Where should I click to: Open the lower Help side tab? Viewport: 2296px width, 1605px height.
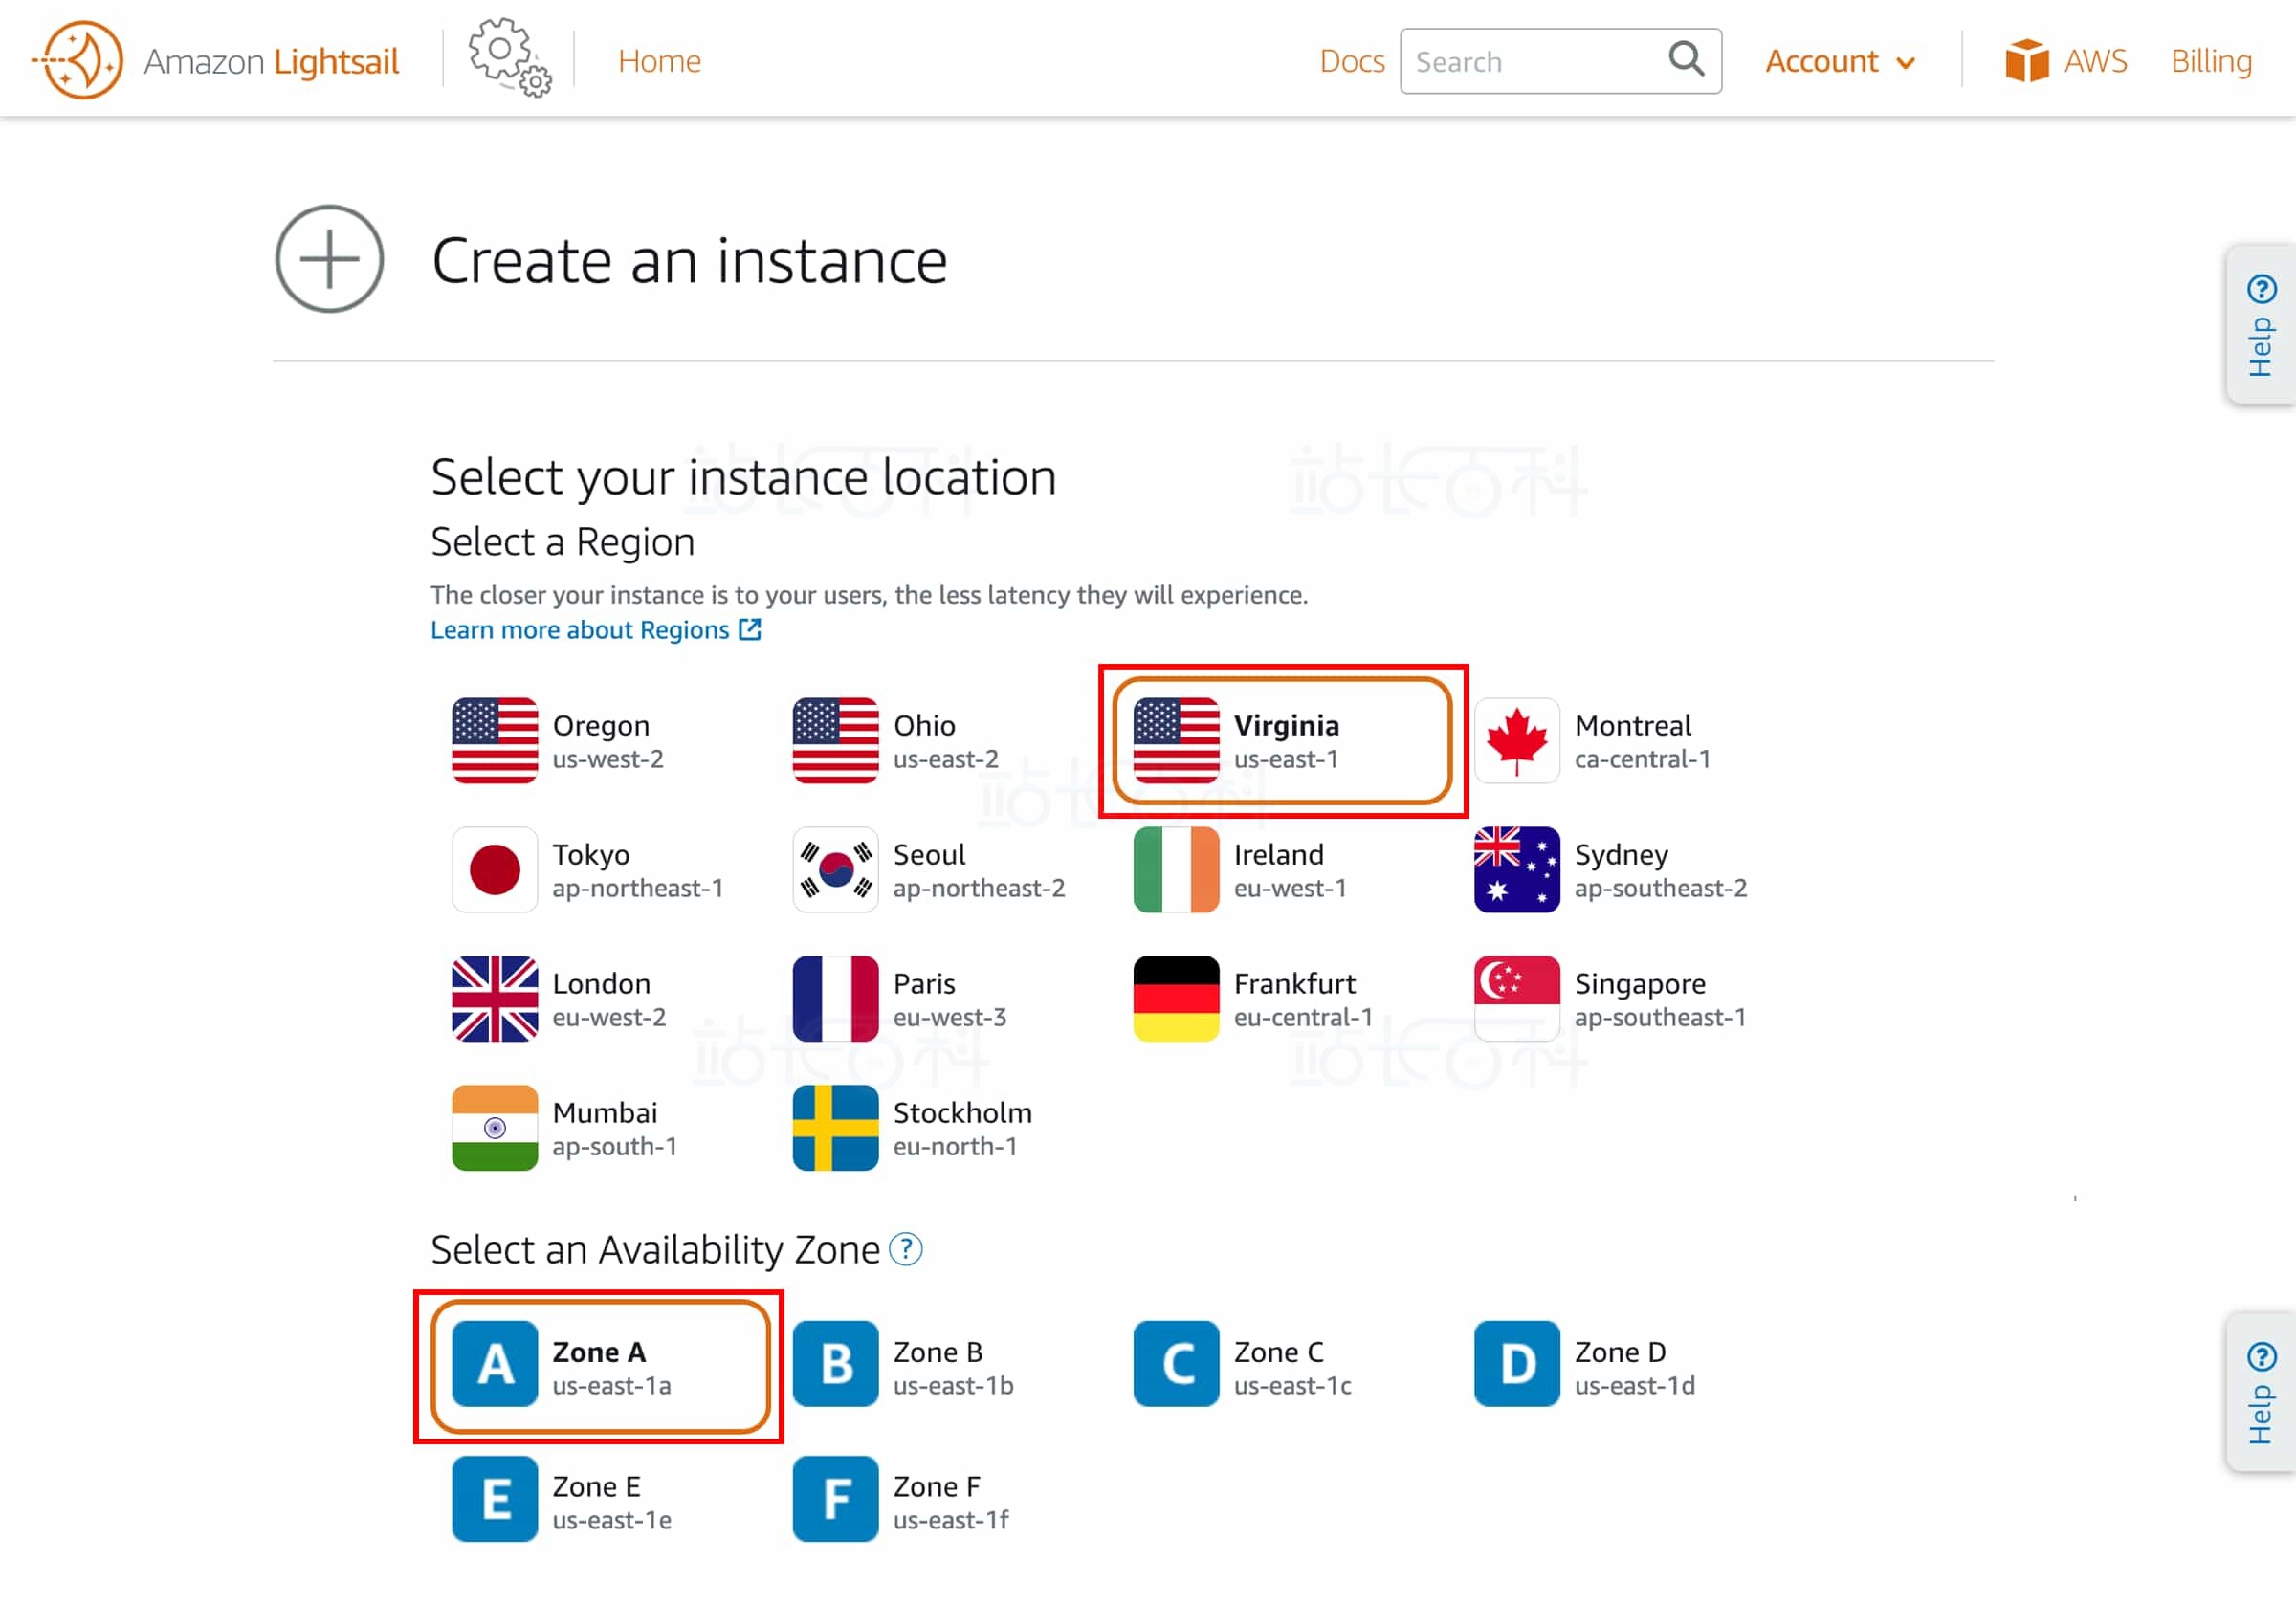(x=2261, y=1392)
